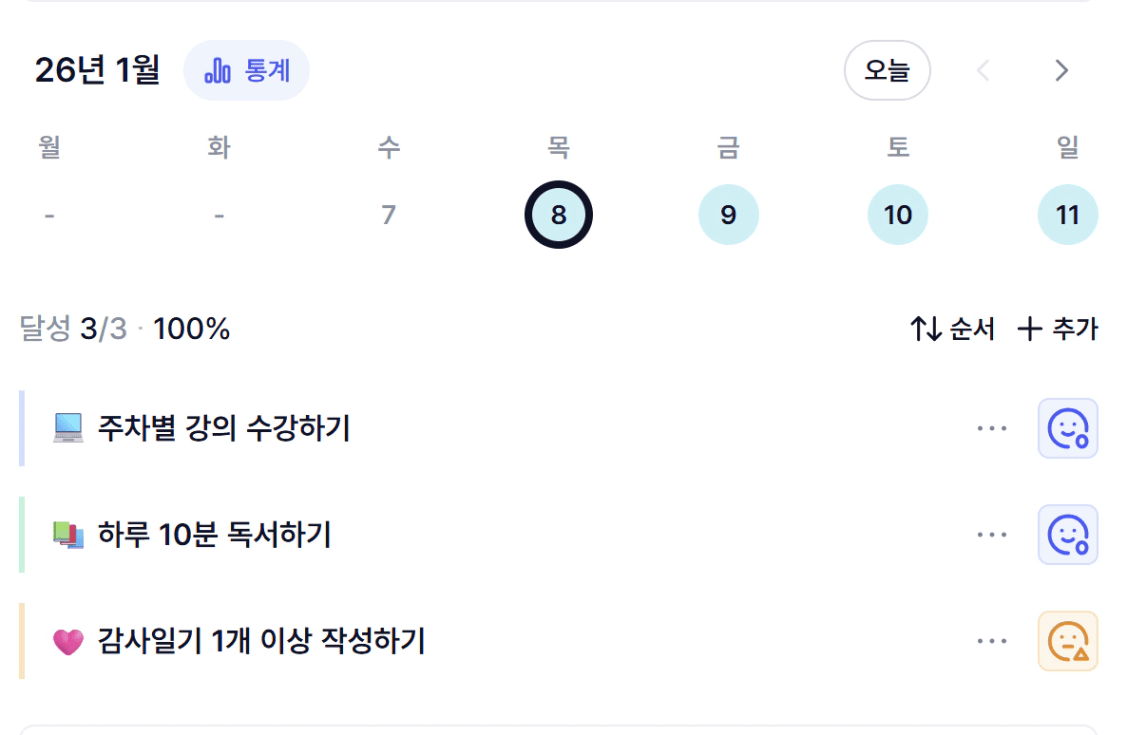Screen dimensions: 1127x735
Task: Select Saturday the 10th in week row
Action: pyautogui.click(x=898, y=215)
